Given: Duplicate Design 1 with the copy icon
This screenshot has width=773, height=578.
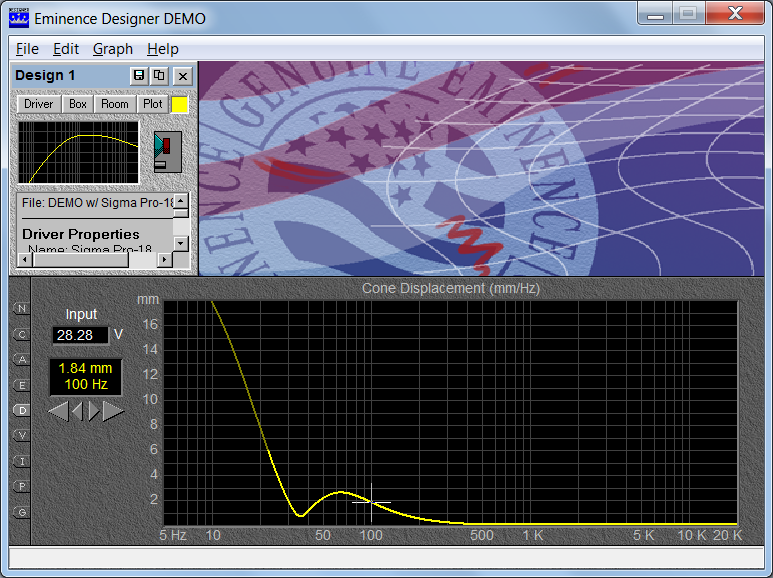Looking at the screenshot, I should (x=159, y=75).
